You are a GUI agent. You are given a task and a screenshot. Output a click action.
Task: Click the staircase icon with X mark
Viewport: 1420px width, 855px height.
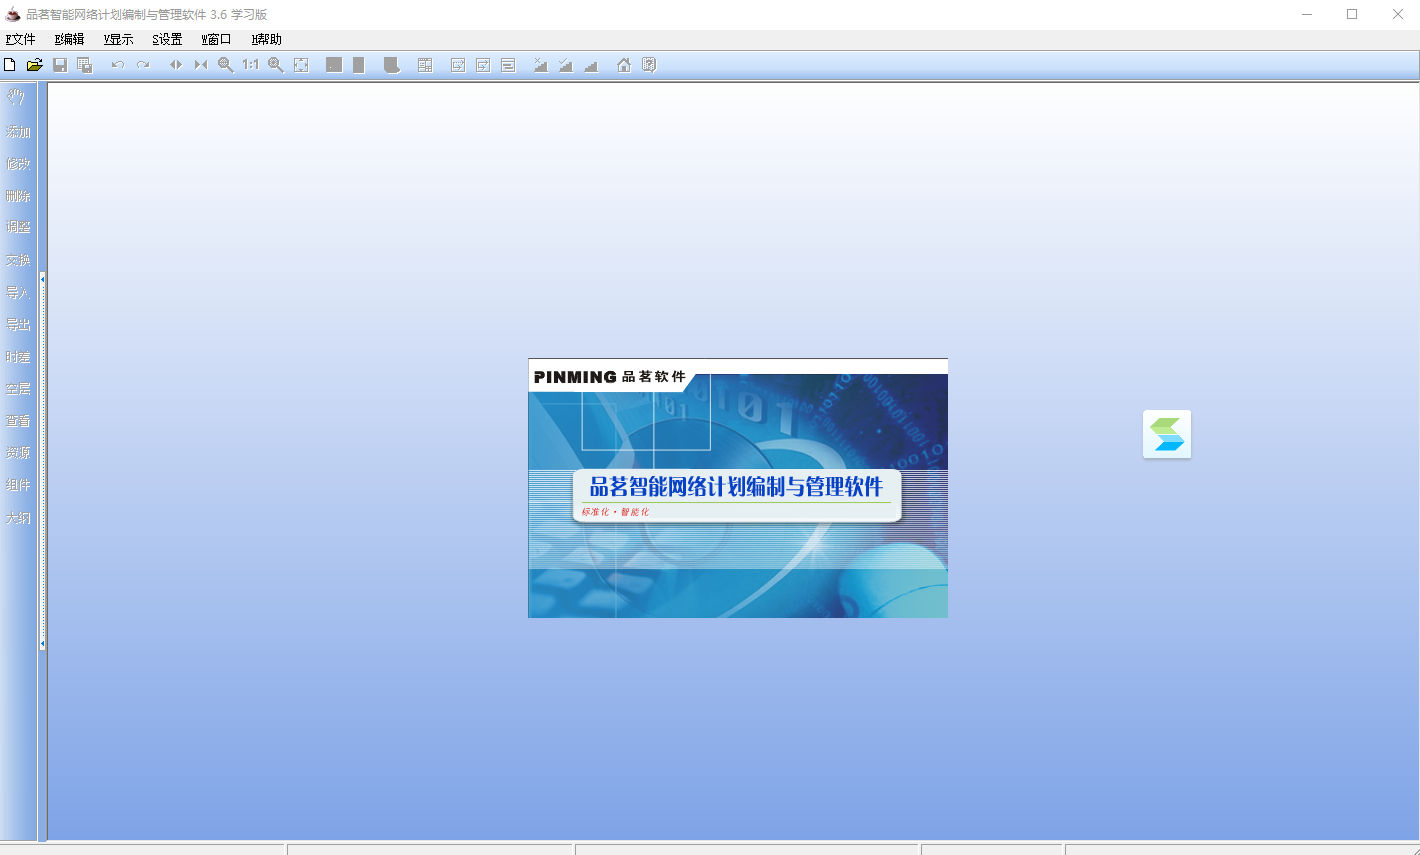tap(541, 65)
